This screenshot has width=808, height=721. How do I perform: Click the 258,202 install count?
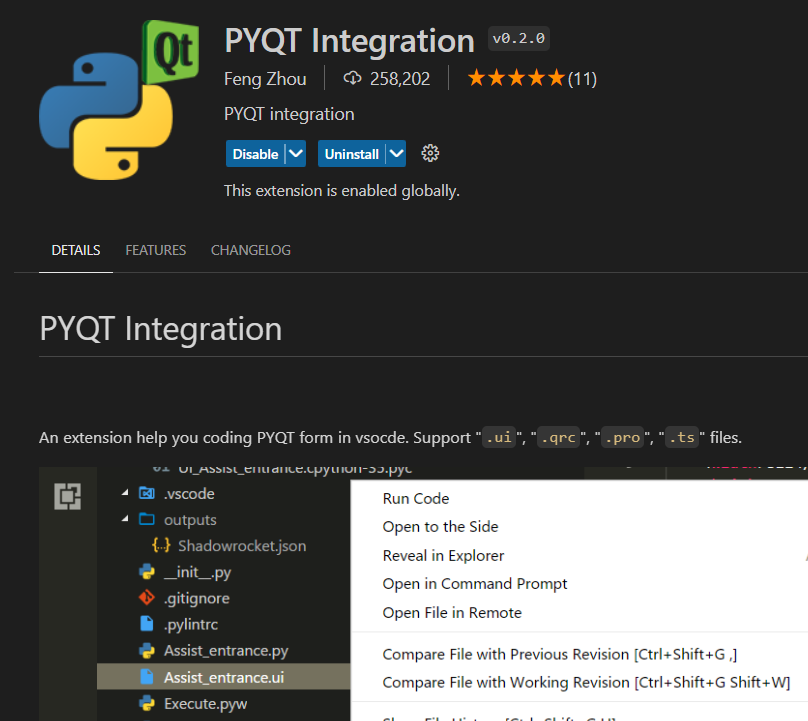[400, 79]
